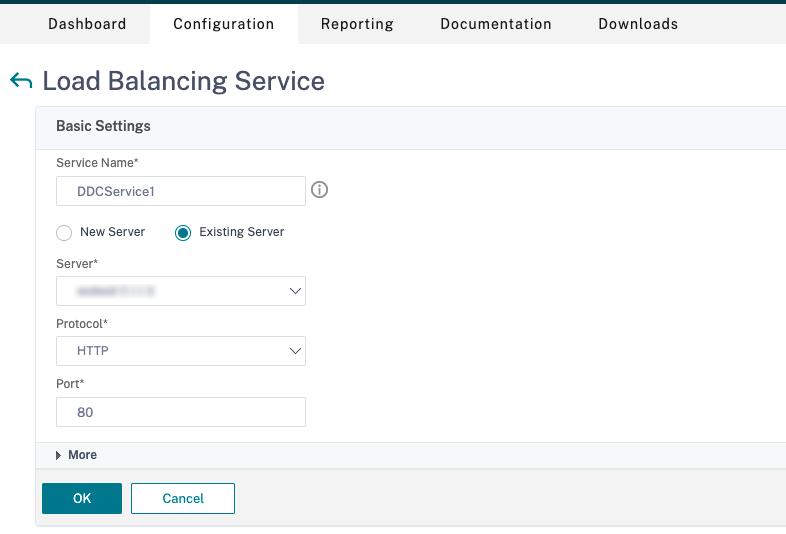Click the Load Balancing Service page title
The width and height of the screenshot is (786, 534).
(x=183, y=81)
